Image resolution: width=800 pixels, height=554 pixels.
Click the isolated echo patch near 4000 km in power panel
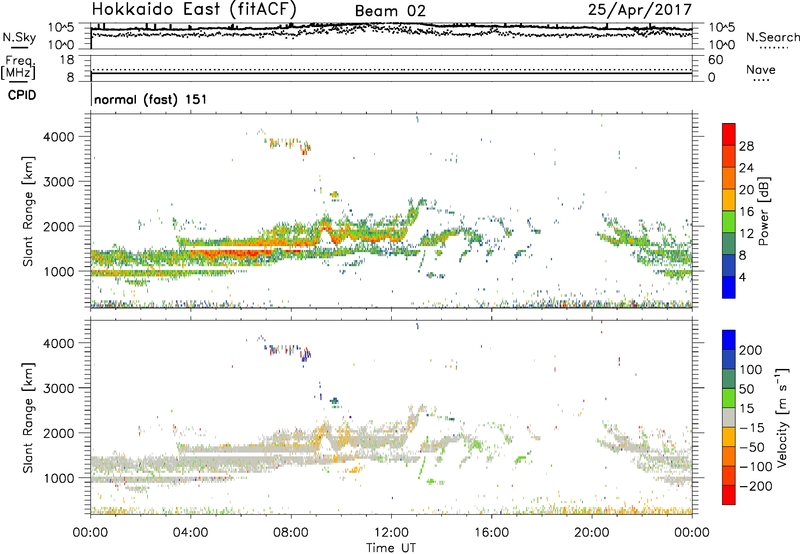(289, 145)
